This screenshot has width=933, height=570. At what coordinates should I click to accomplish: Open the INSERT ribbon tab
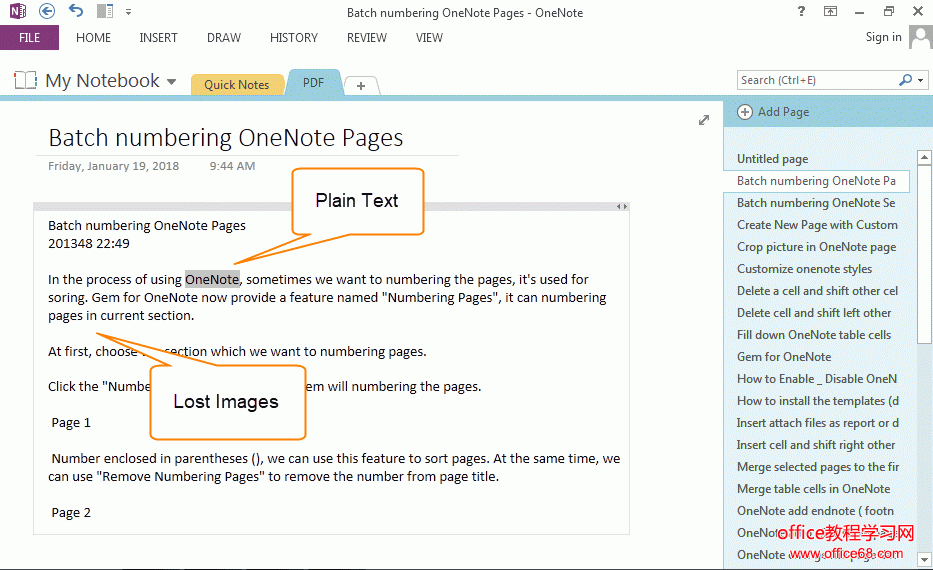[158, 38]
